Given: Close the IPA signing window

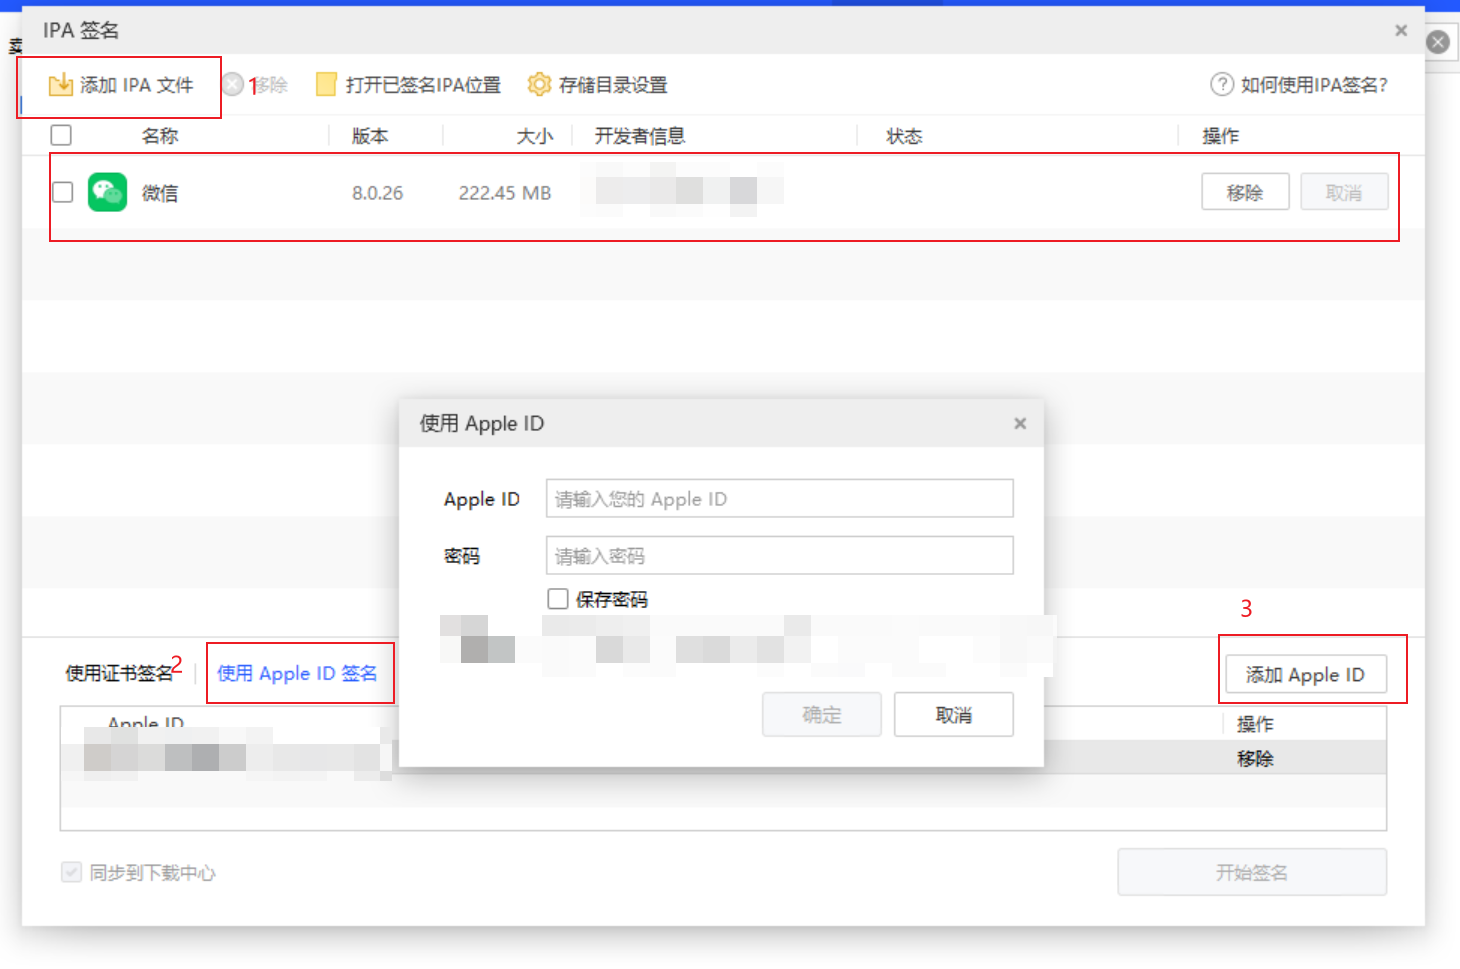Looking at the screenshot, I should point(1401,31).
